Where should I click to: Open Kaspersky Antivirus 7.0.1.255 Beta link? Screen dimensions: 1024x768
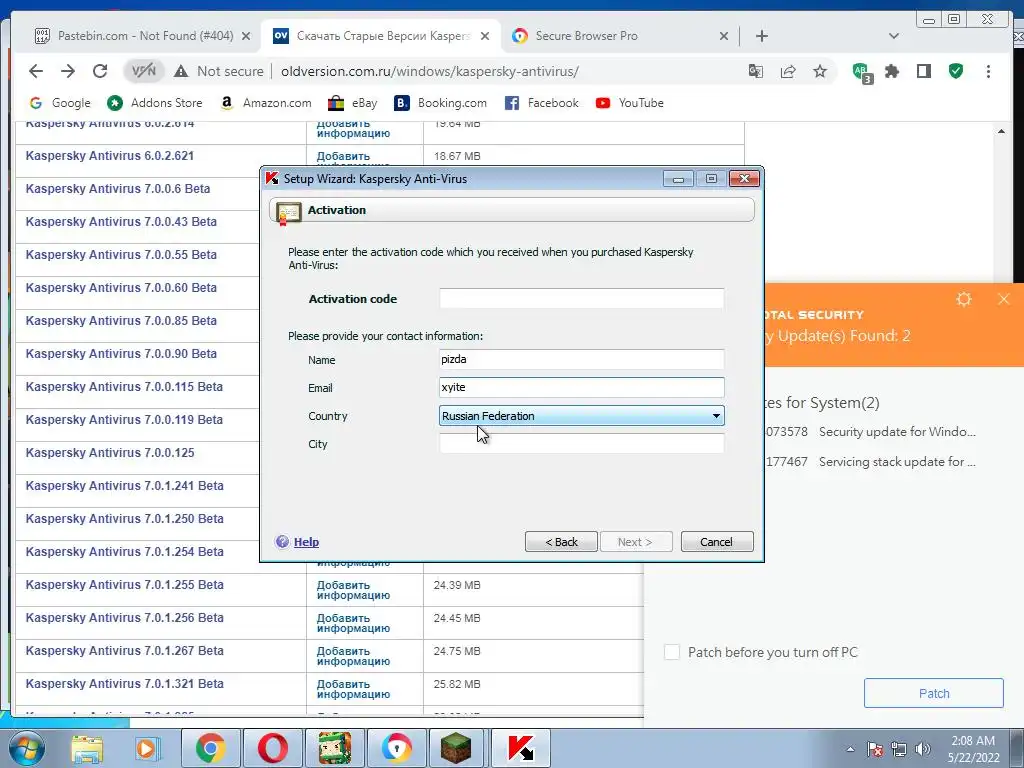pos(124,584)
